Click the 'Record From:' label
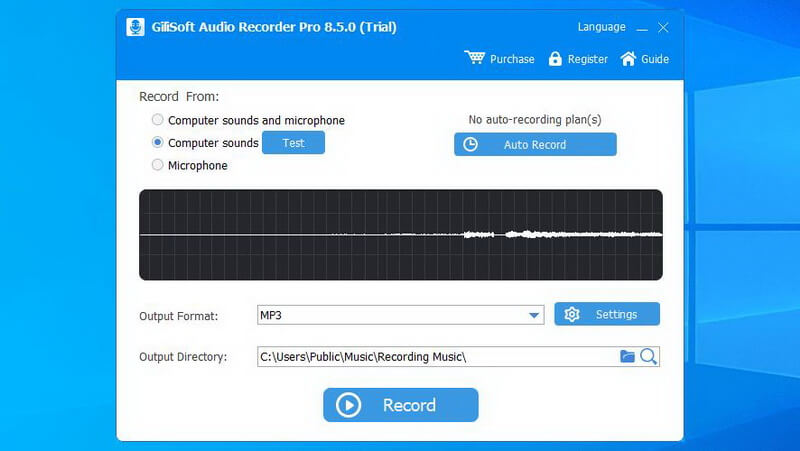Viewport: 800px width, 451px height. coord(179,96)
